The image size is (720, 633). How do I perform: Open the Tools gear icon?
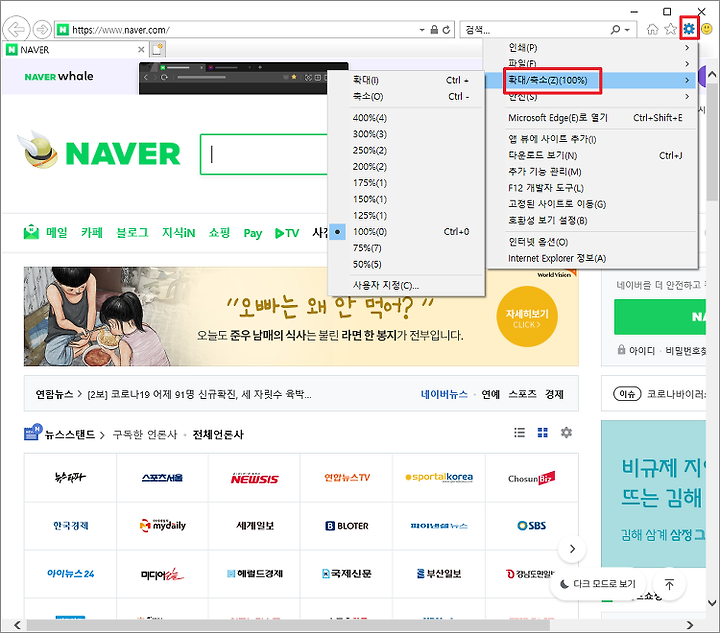click(689, 29)
